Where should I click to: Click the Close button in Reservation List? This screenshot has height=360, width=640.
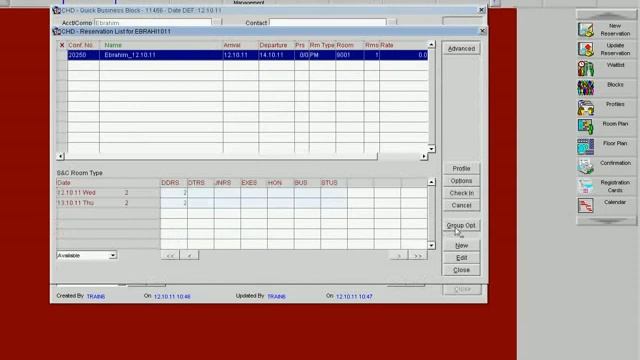pos(461,270)
